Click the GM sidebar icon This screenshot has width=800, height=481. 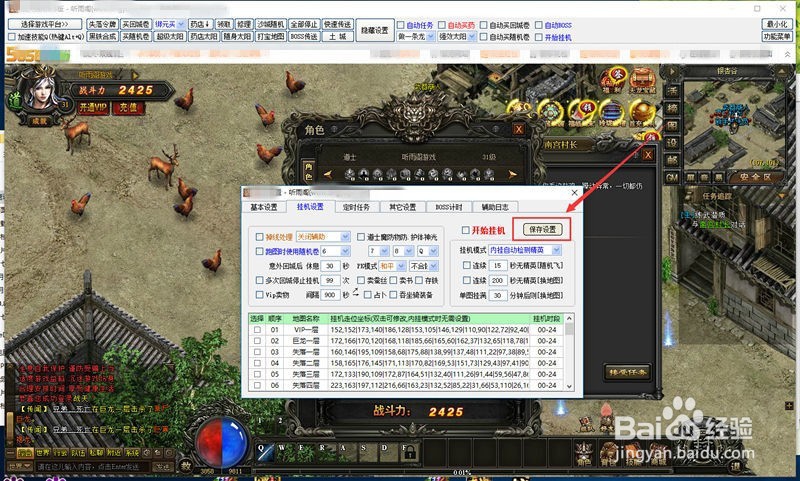tap(672, 178)
